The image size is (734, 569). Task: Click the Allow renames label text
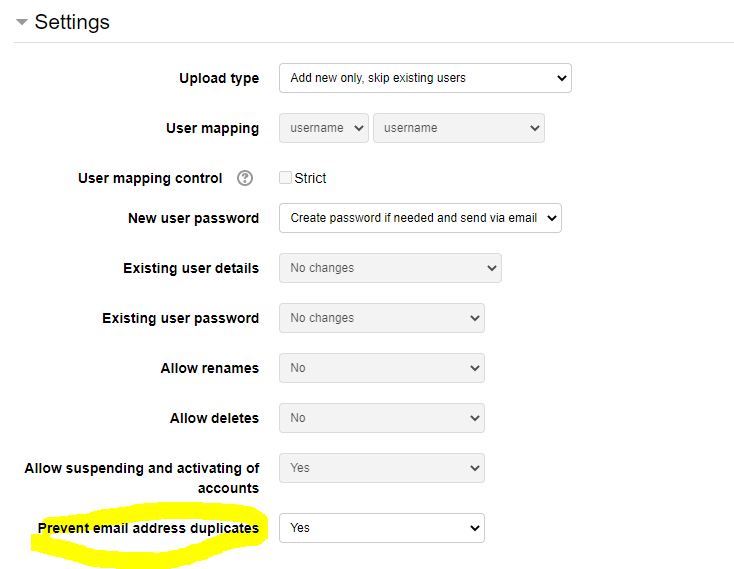click(209, 368)
